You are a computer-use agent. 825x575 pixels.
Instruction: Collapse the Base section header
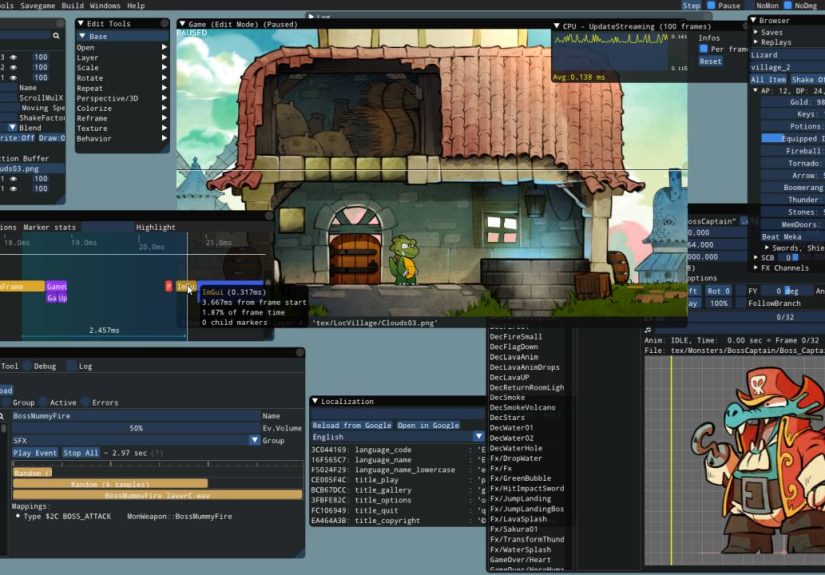pos(83,36)
